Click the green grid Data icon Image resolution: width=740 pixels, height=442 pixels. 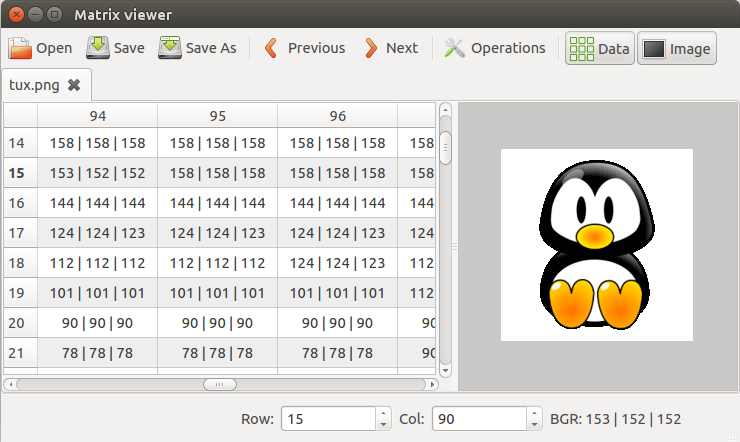point(581,49)
